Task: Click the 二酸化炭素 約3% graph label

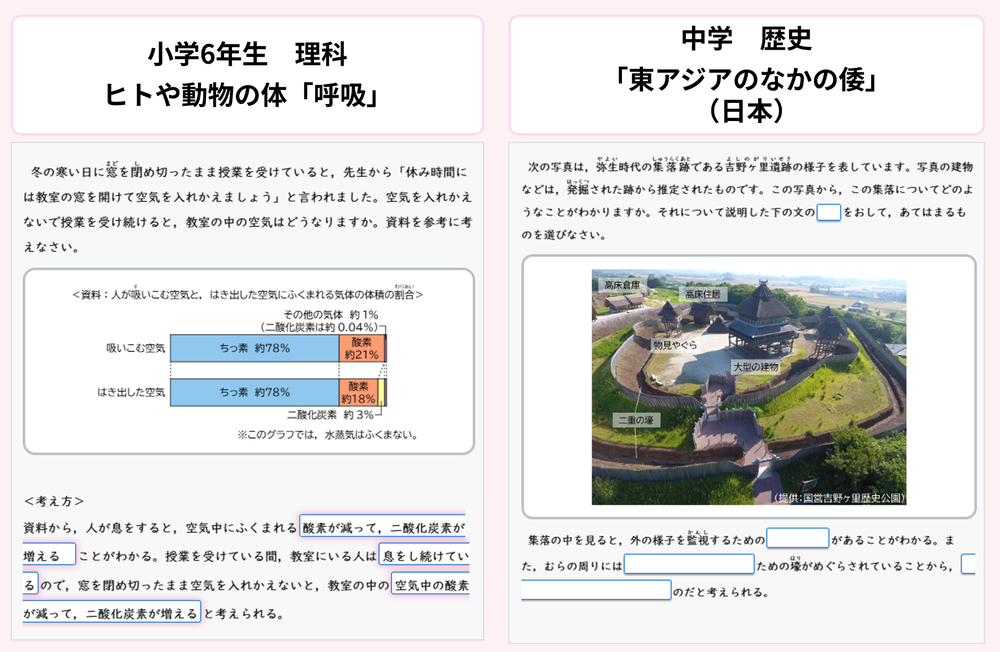Action: 330,415
